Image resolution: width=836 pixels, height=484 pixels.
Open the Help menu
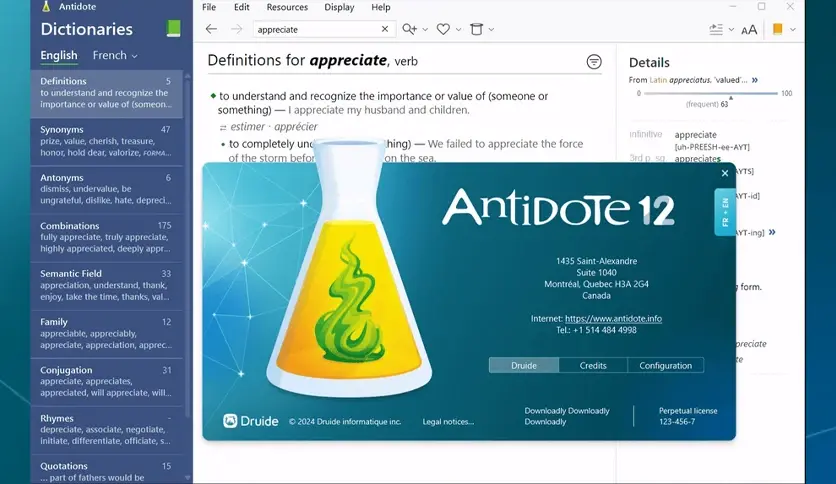click(381, 7)
